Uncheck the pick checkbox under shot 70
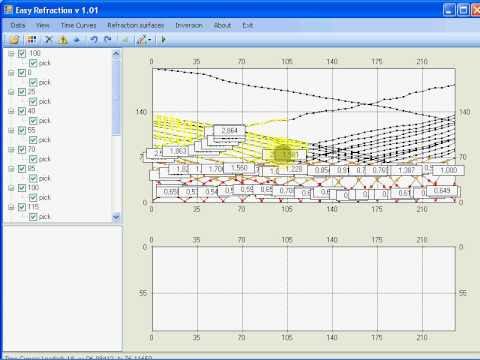Viewport: 480px width, 360px height. pos(33,159)
